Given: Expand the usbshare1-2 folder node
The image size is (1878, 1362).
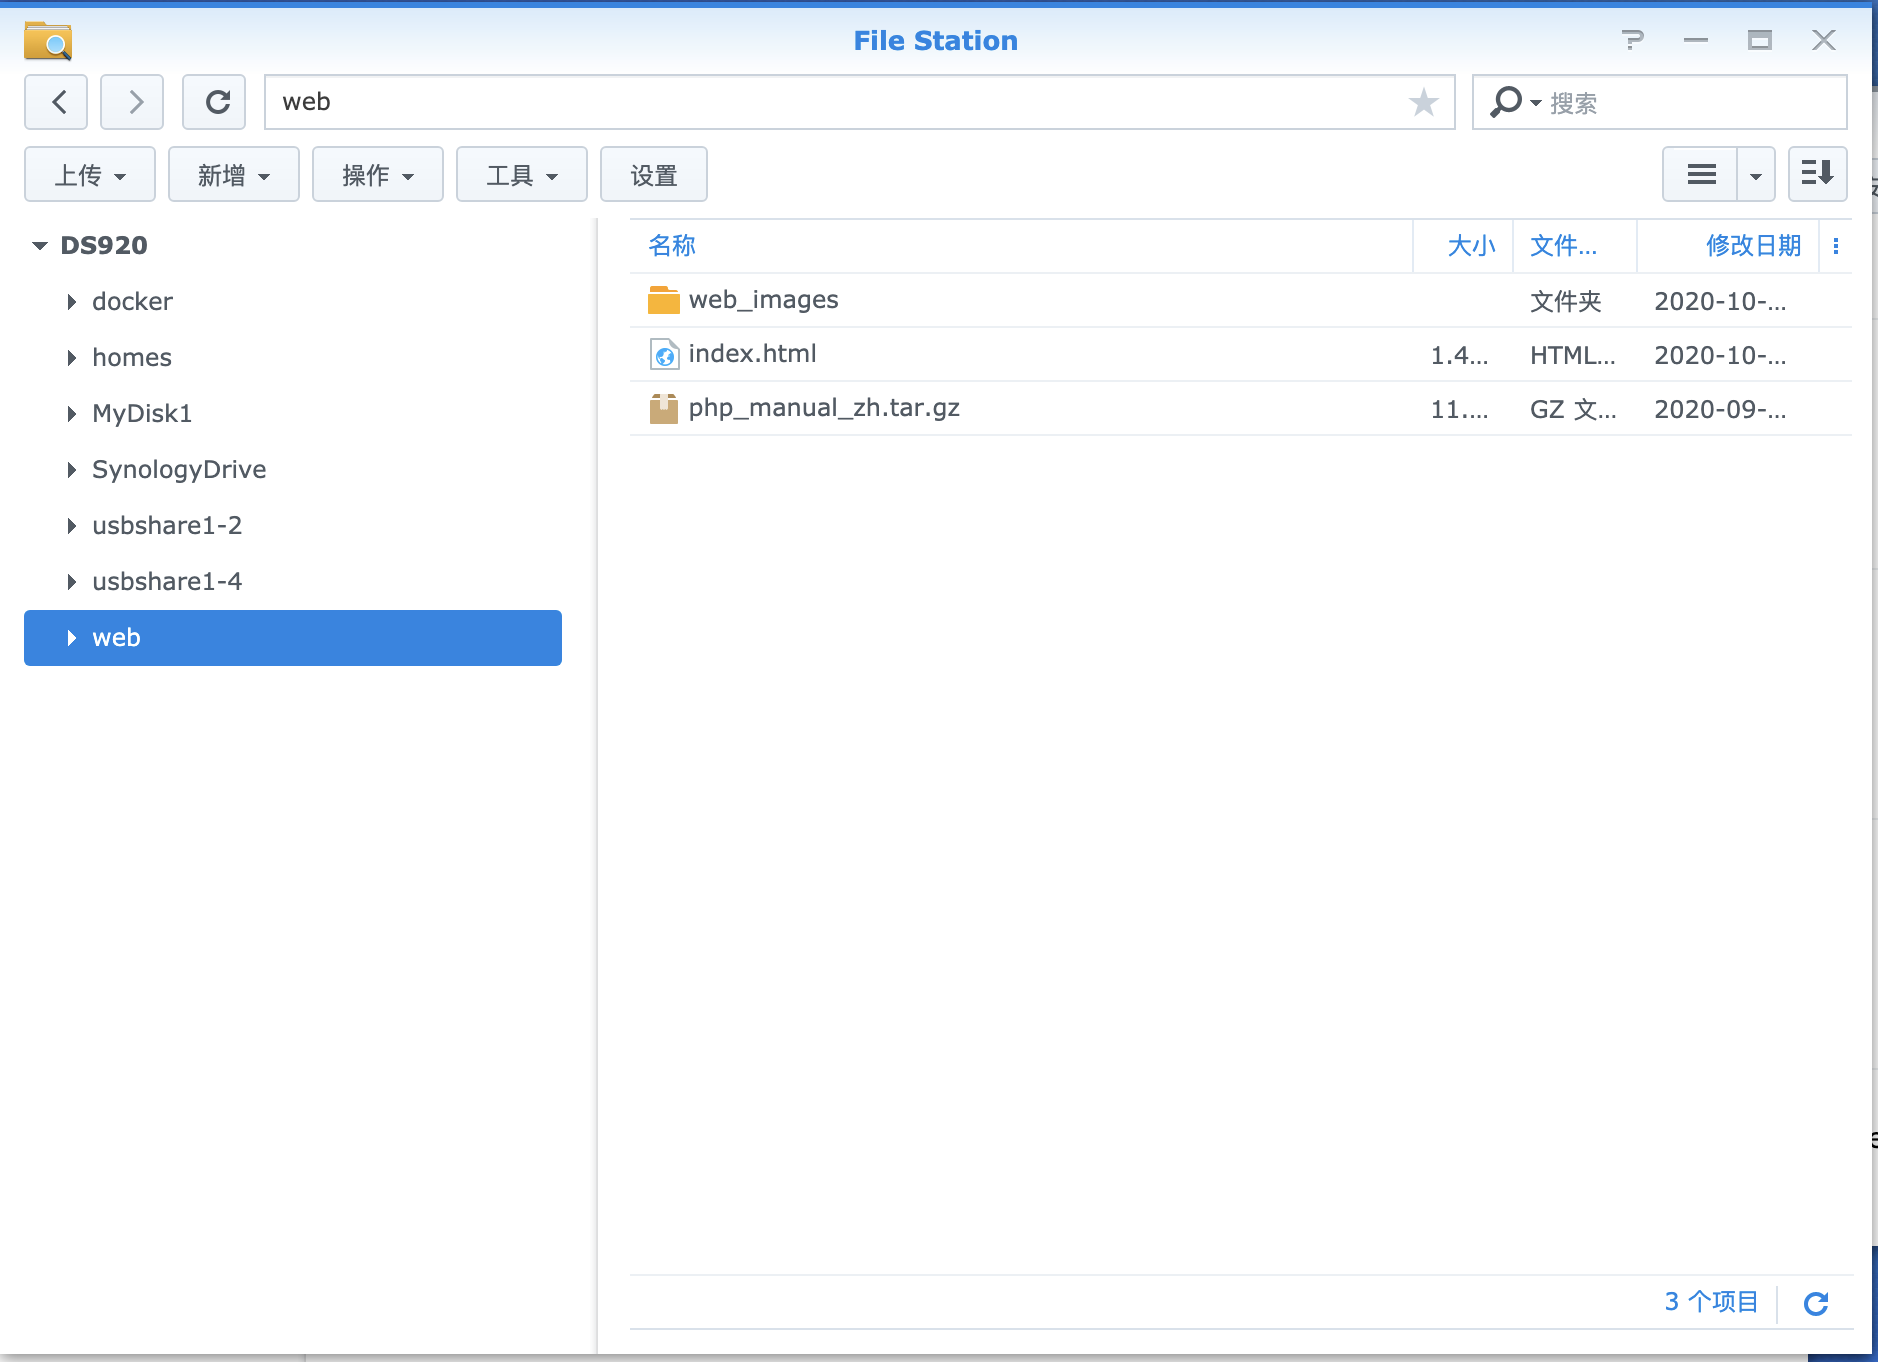Looking at the screenshot, I should click(x=71, y=525).
